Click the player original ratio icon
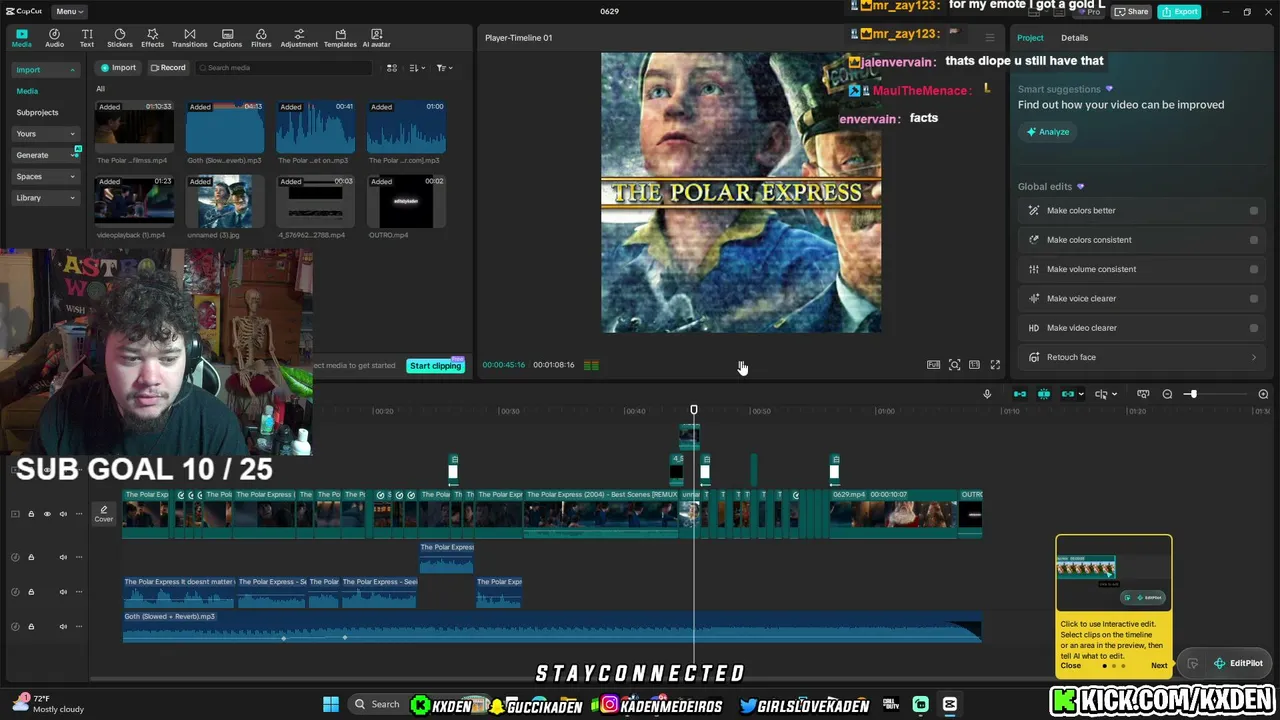Viewport: 1280px width, 720px height. 974,365
